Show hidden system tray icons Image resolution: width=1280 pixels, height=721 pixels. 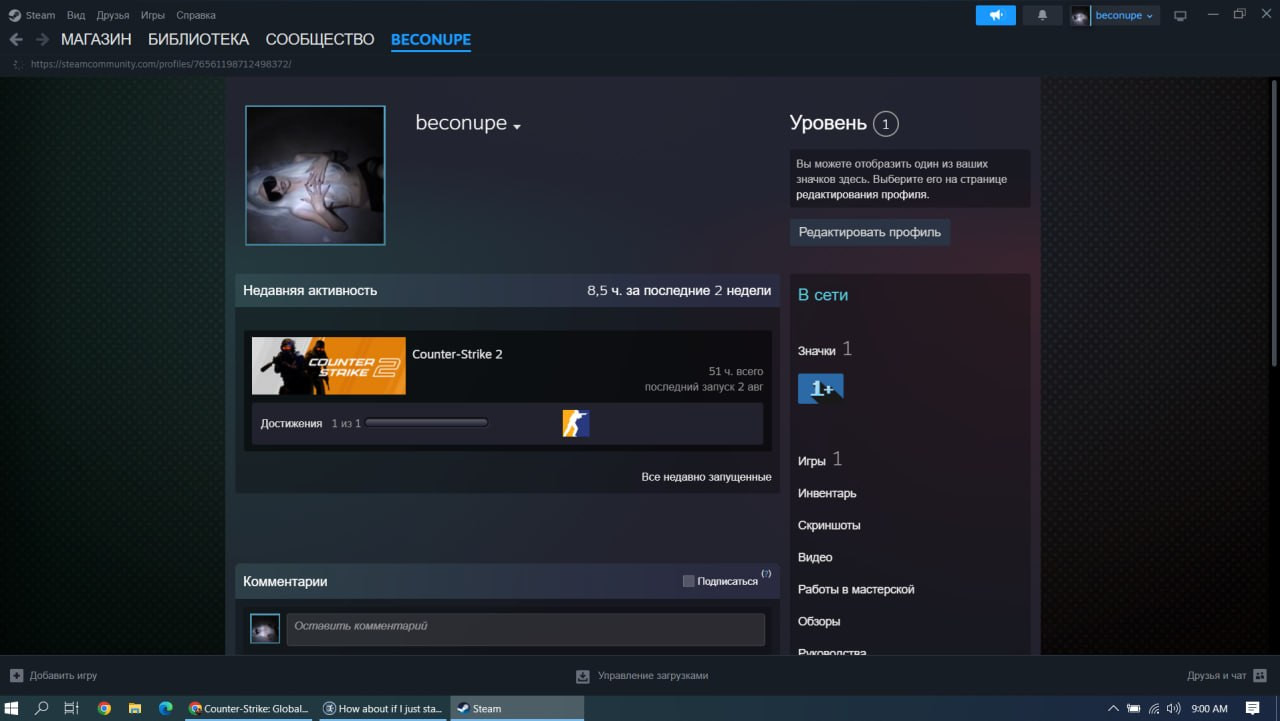(x=1114, y=708)
